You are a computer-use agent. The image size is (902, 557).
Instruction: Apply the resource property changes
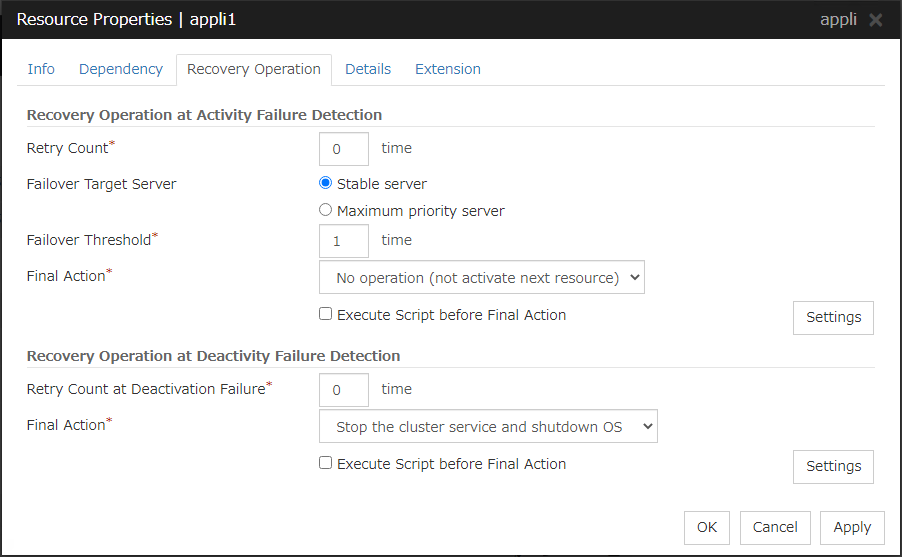pos(852,527)
